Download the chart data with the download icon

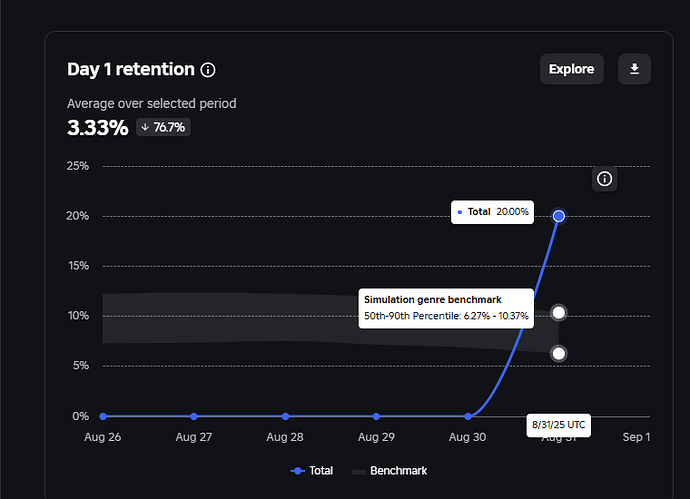coord(634,69)
